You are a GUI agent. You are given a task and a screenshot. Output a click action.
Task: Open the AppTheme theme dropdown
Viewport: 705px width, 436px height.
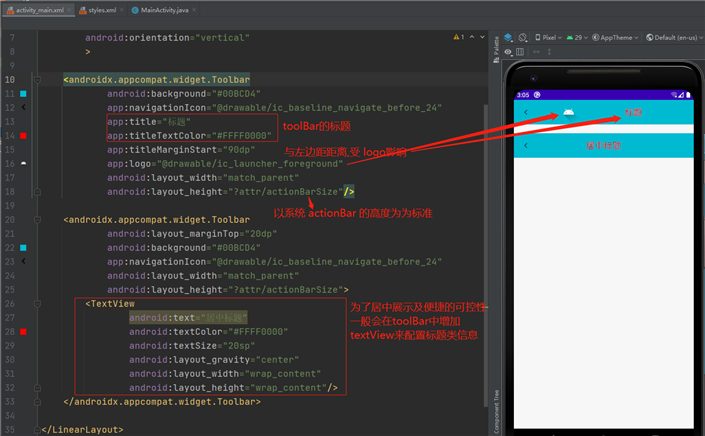click(x=615, y=38)
